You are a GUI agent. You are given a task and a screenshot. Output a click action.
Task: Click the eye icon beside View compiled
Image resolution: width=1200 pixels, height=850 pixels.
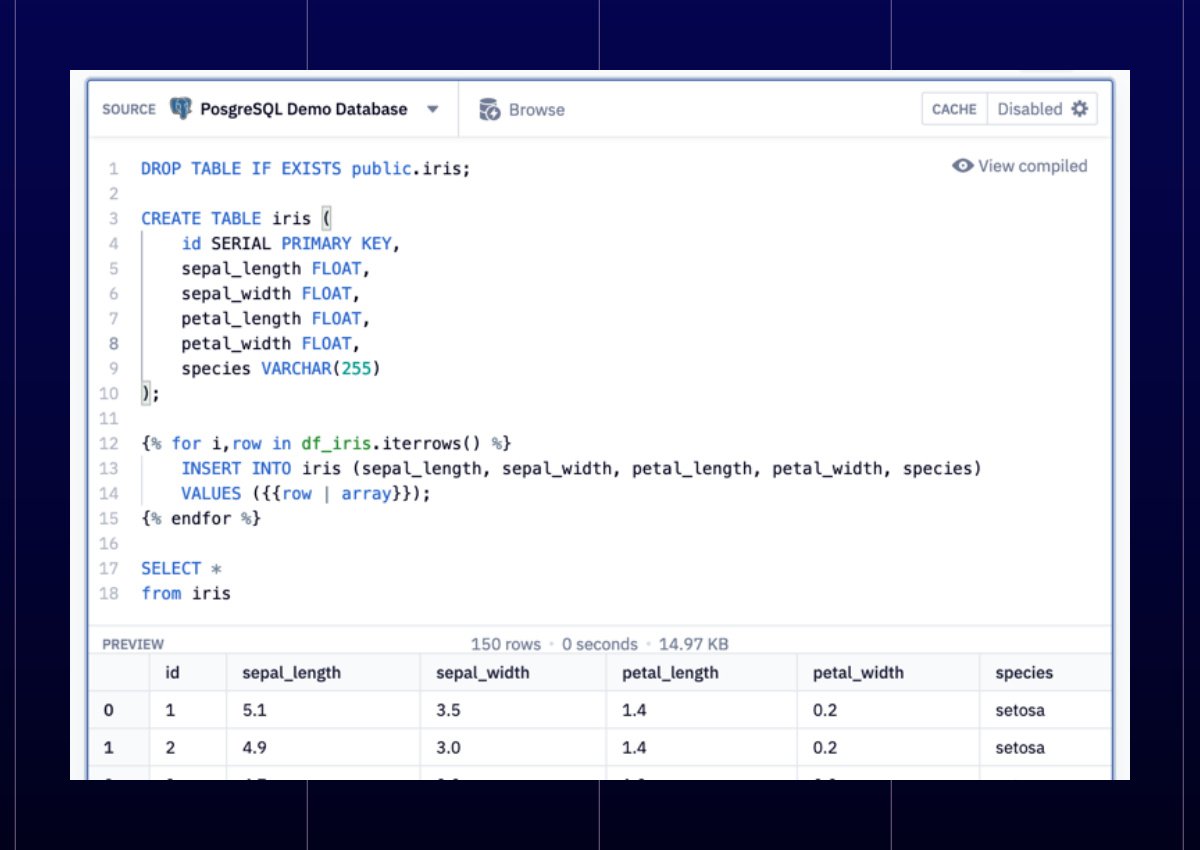[x=962, y=166]
